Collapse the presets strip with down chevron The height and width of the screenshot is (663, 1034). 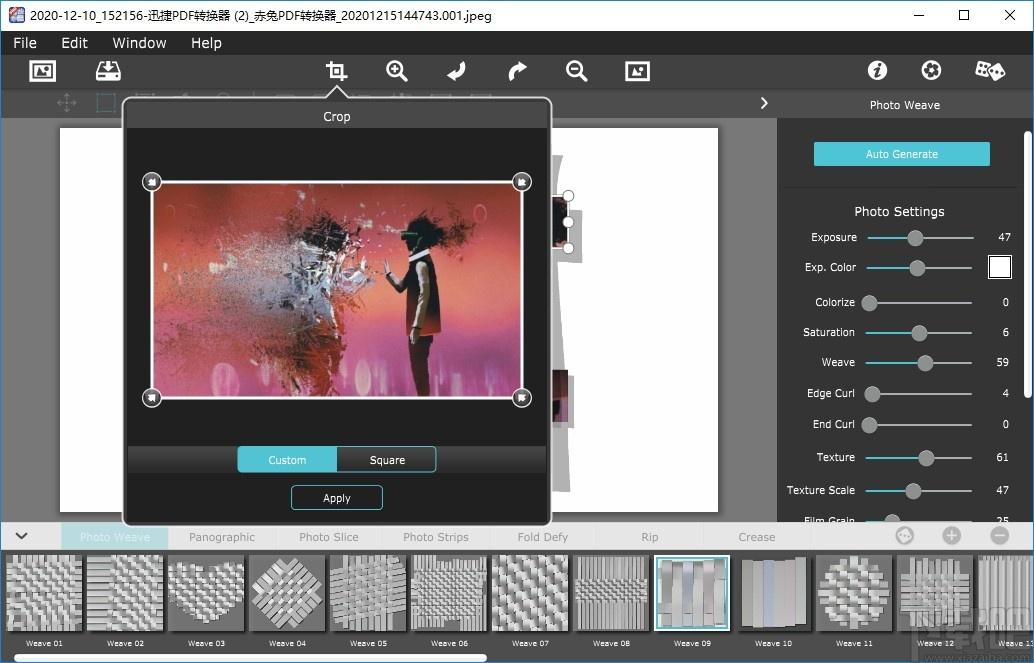[x=22, y=536]
